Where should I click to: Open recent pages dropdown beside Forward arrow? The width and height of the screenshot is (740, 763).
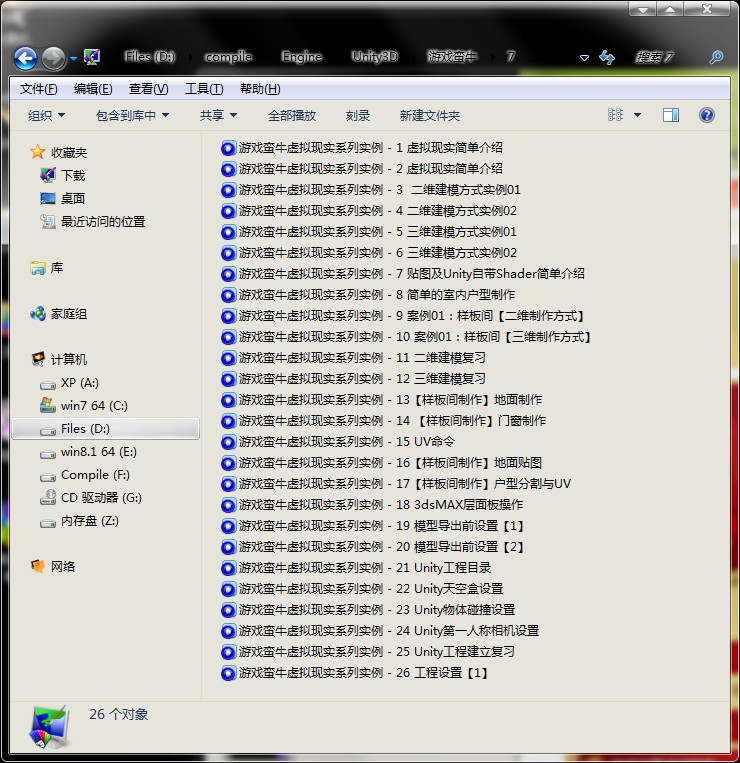(x=73, y=58)
